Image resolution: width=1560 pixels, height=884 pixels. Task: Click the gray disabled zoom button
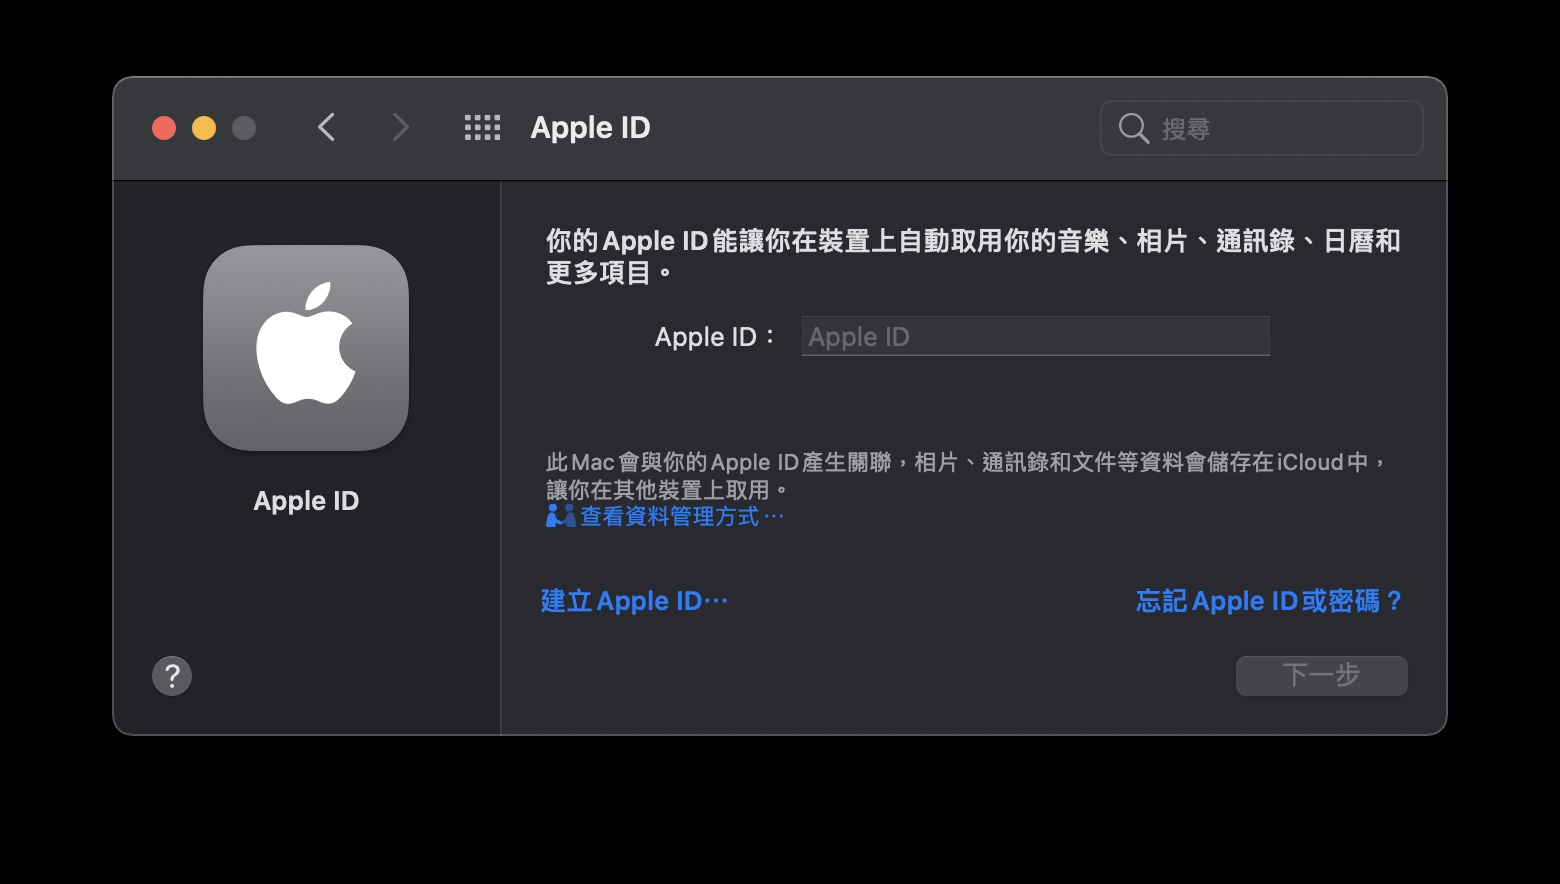point(244,128)
